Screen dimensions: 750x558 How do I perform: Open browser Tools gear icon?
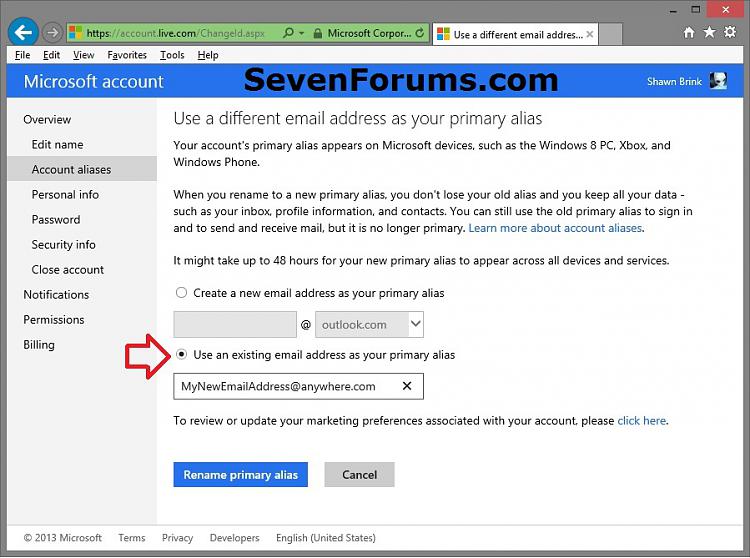730,32
